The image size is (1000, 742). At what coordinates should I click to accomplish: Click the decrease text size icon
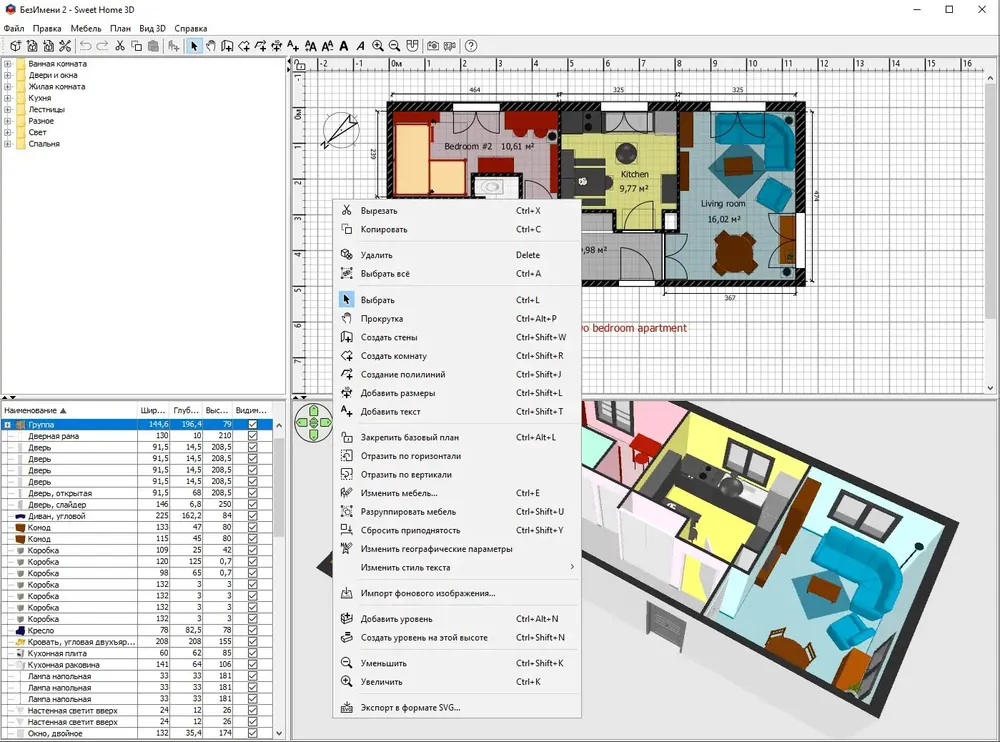327,46
